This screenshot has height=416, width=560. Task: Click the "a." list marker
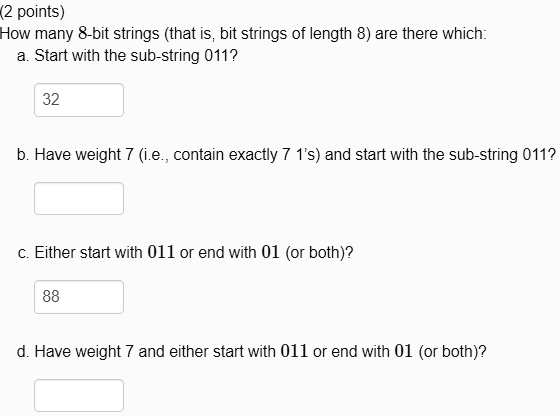(23, 56)
